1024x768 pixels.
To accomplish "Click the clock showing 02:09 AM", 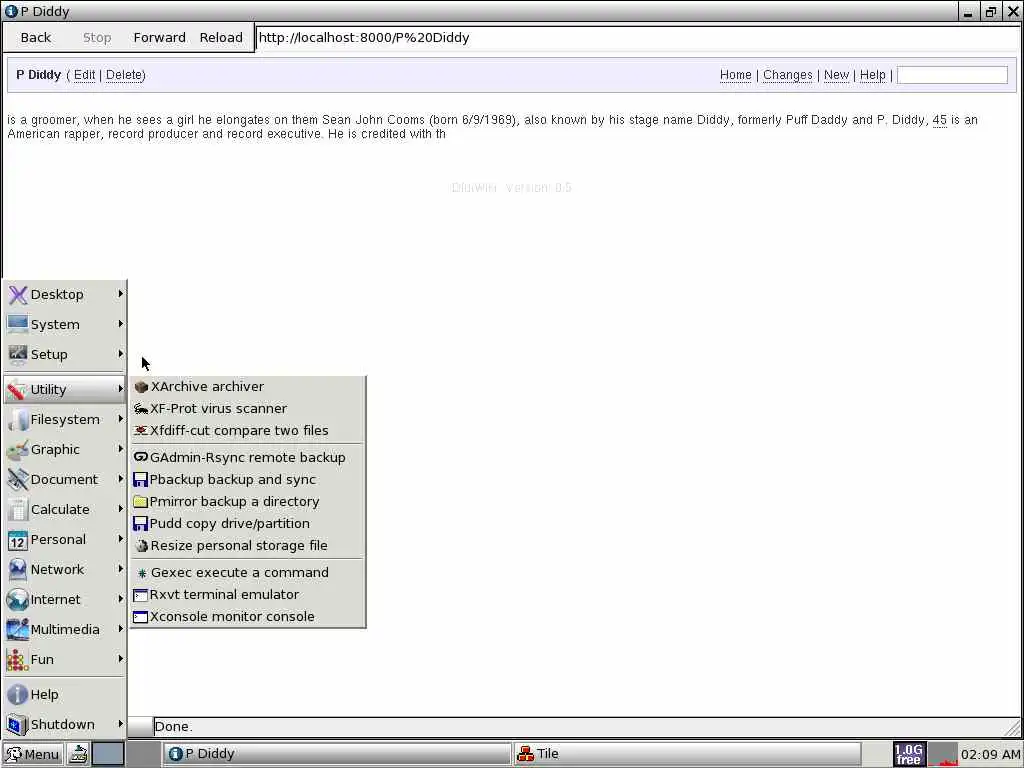I will pyautogui.click(x=990, y=755).
